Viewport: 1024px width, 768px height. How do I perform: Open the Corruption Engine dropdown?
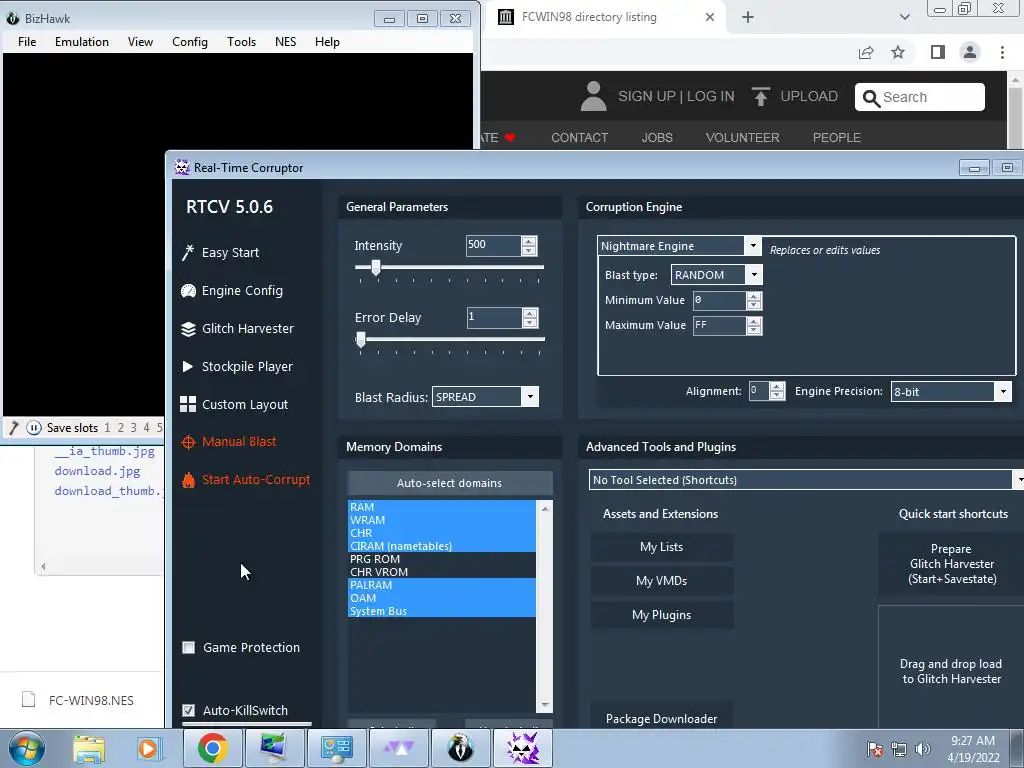[x=753, y=246]
